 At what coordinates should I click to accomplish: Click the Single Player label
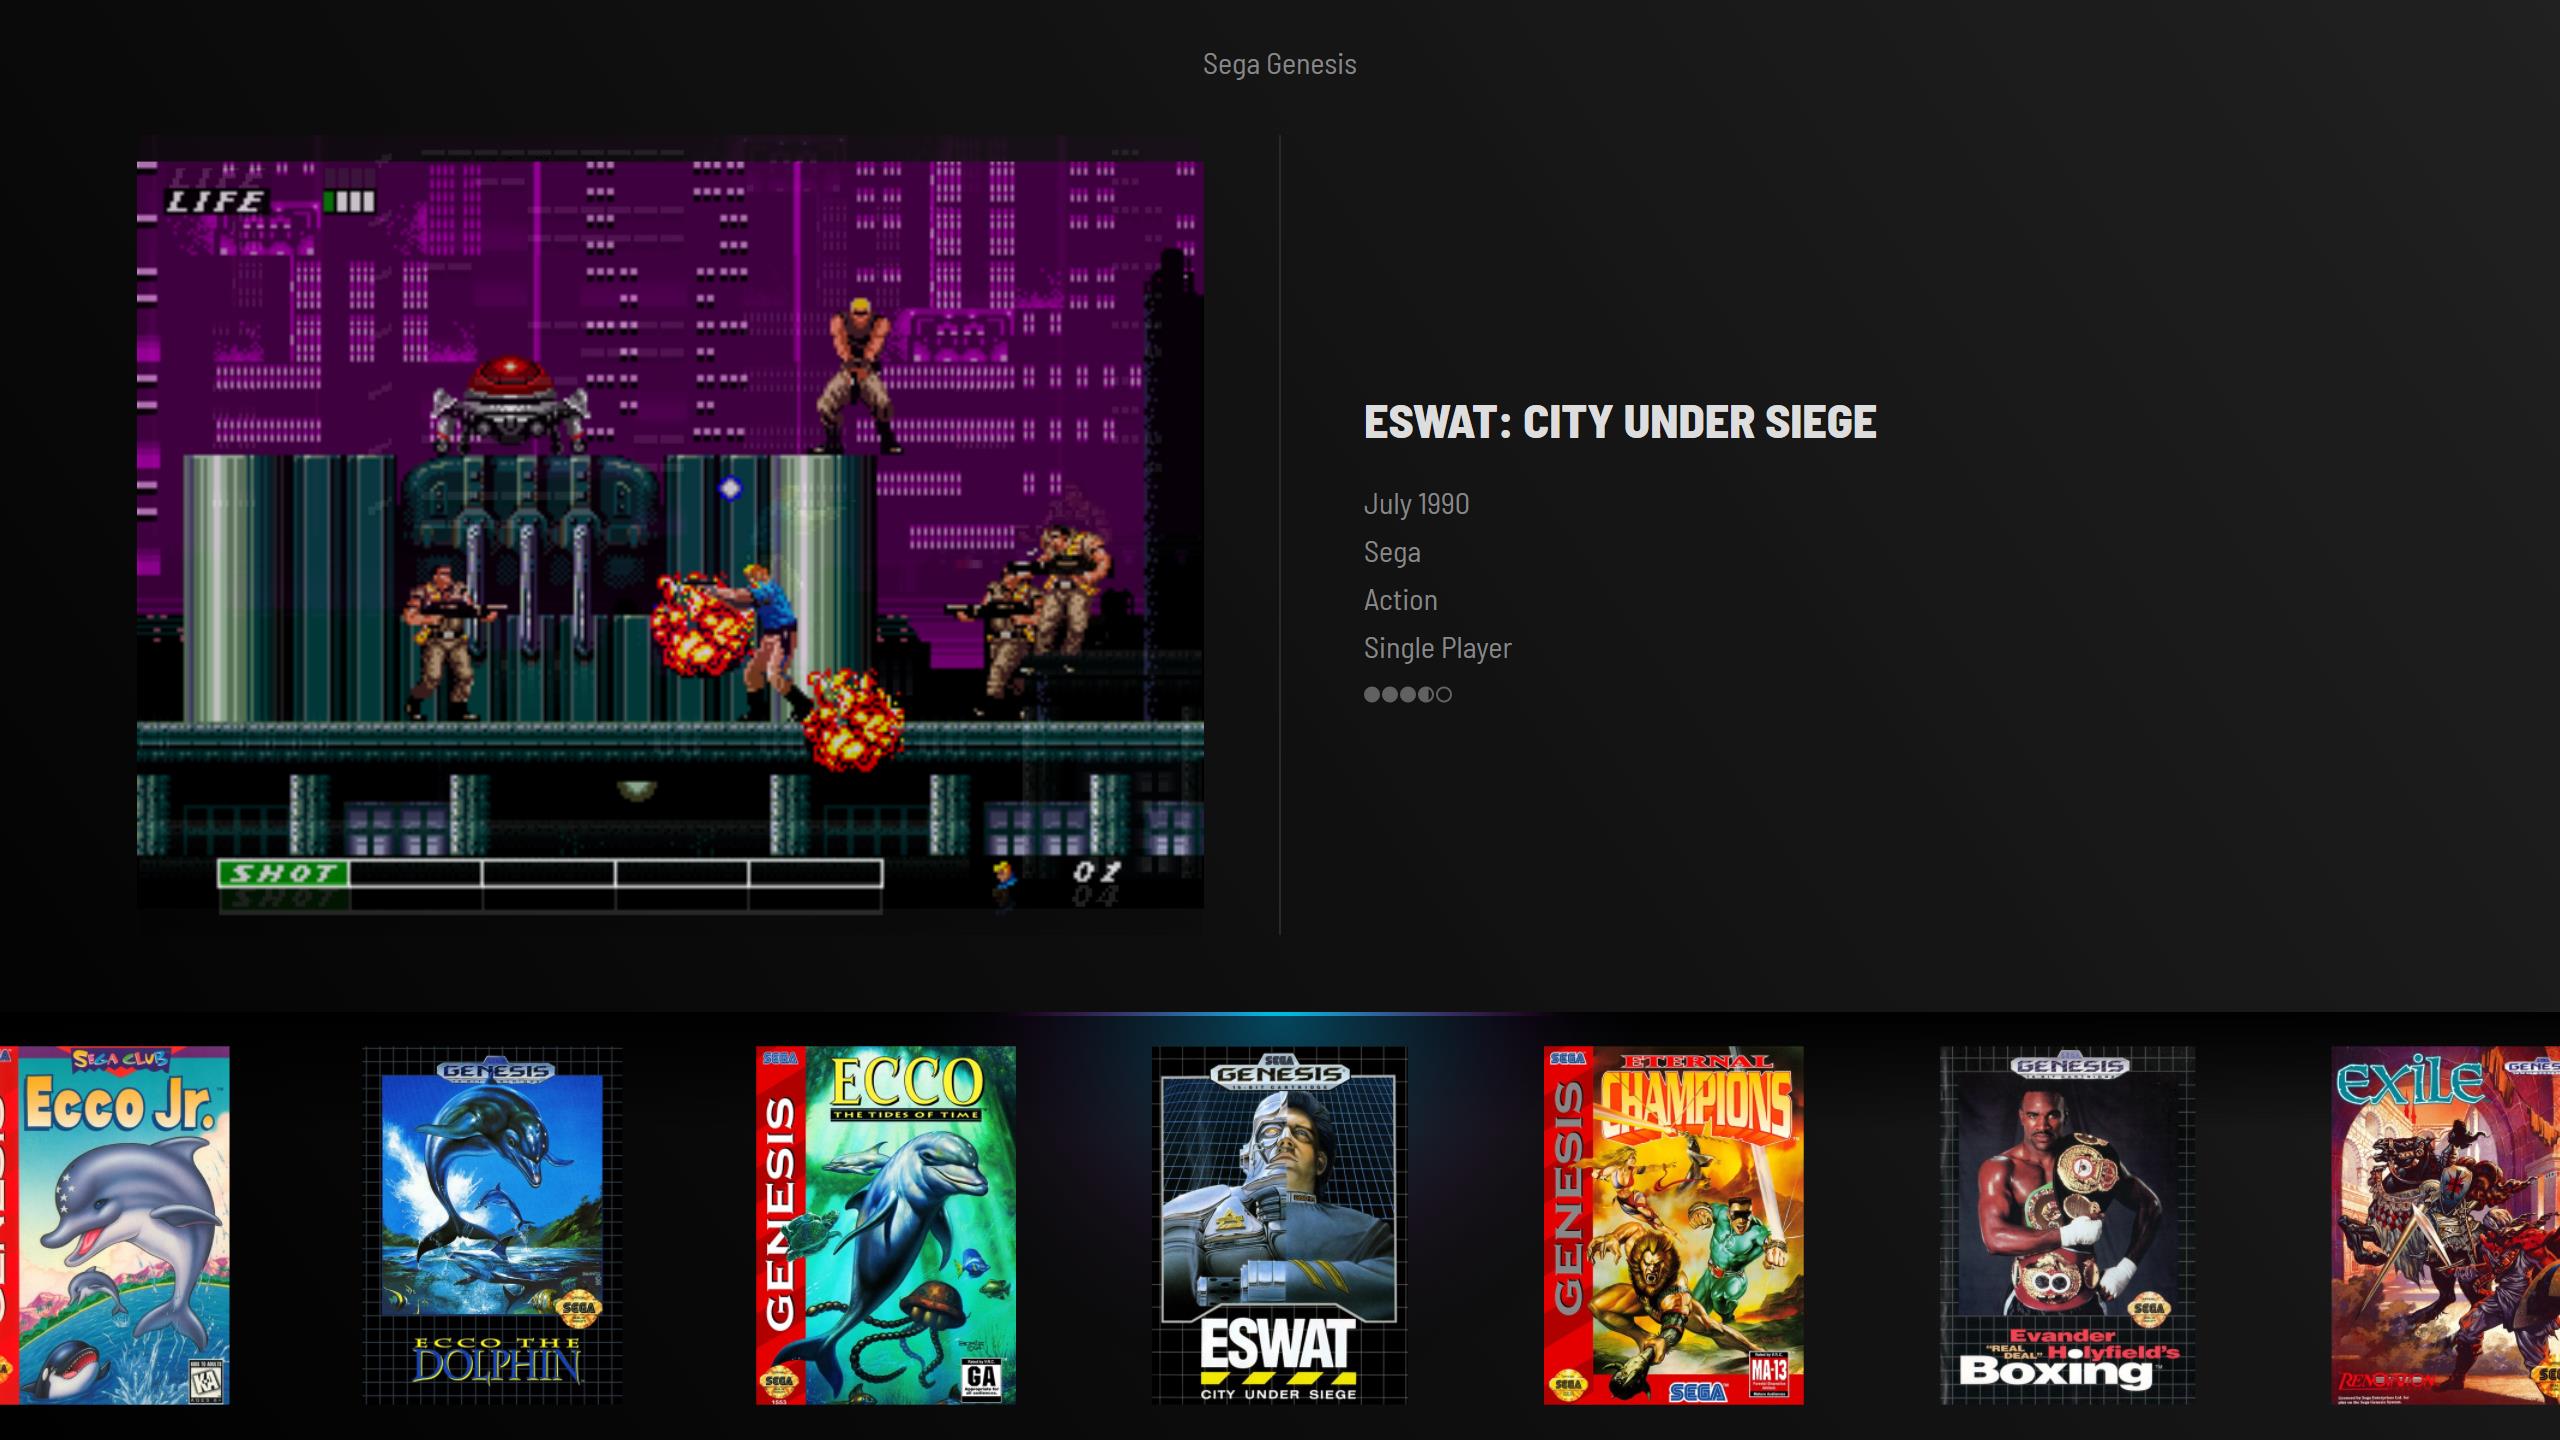1437,648
